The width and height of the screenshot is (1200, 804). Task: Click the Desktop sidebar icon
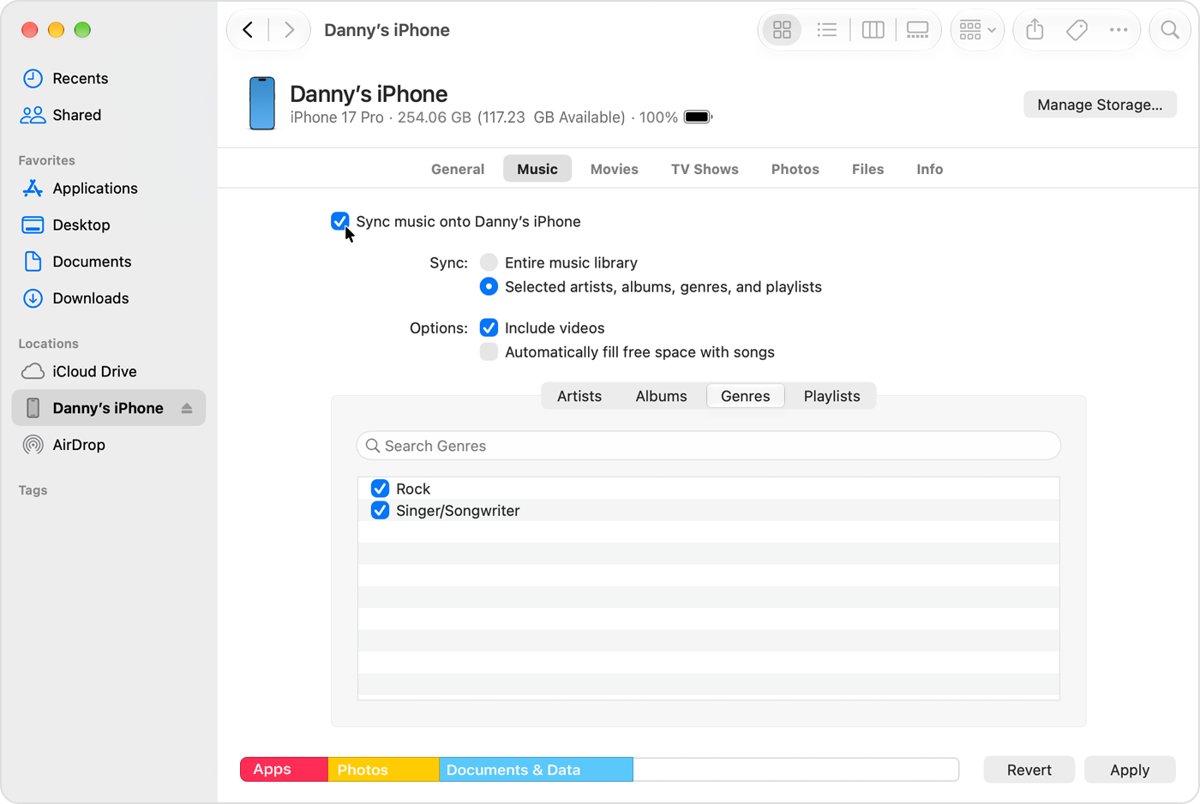[33, 225]
